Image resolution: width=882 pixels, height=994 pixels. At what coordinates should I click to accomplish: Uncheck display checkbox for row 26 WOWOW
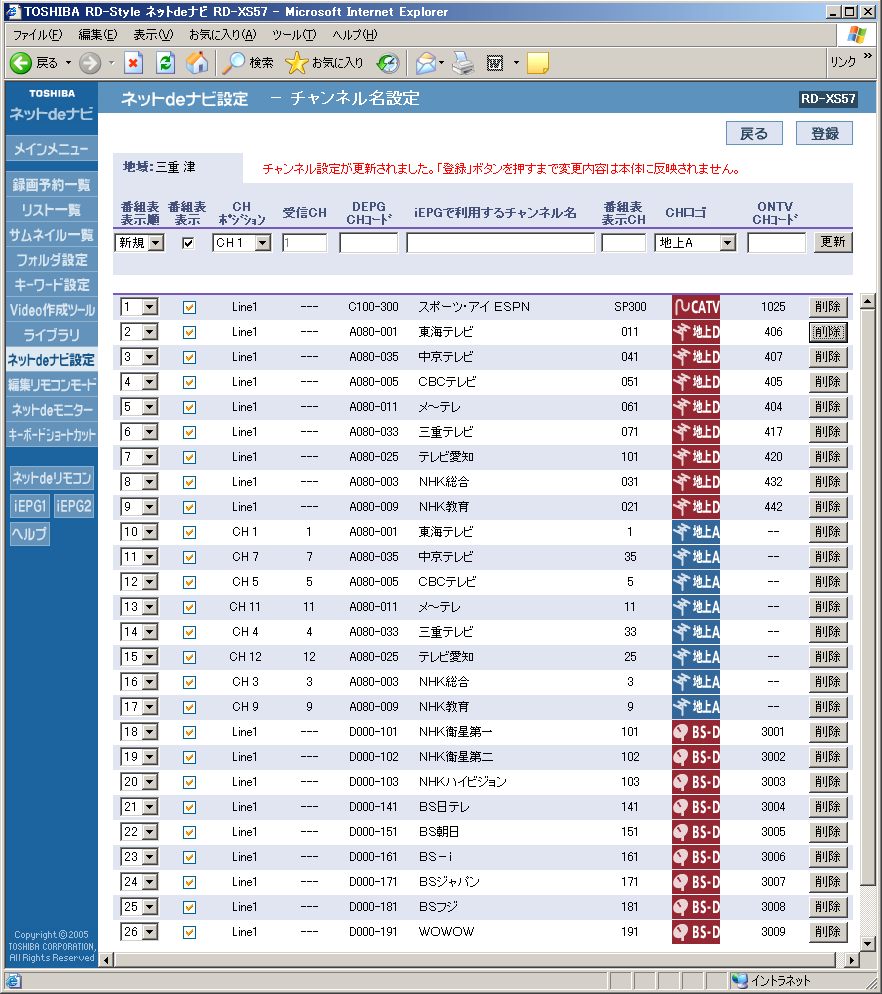point(189,932)
